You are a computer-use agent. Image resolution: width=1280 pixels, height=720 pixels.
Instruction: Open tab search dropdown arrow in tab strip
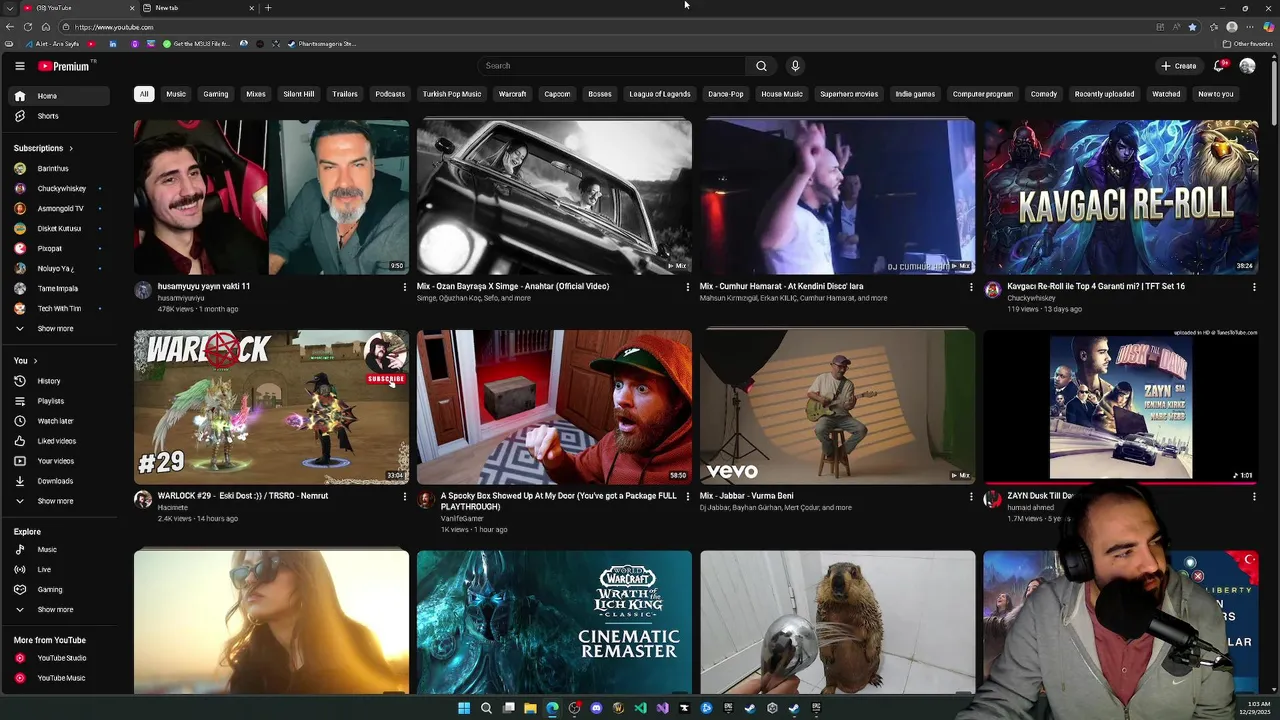click(10, 8)
